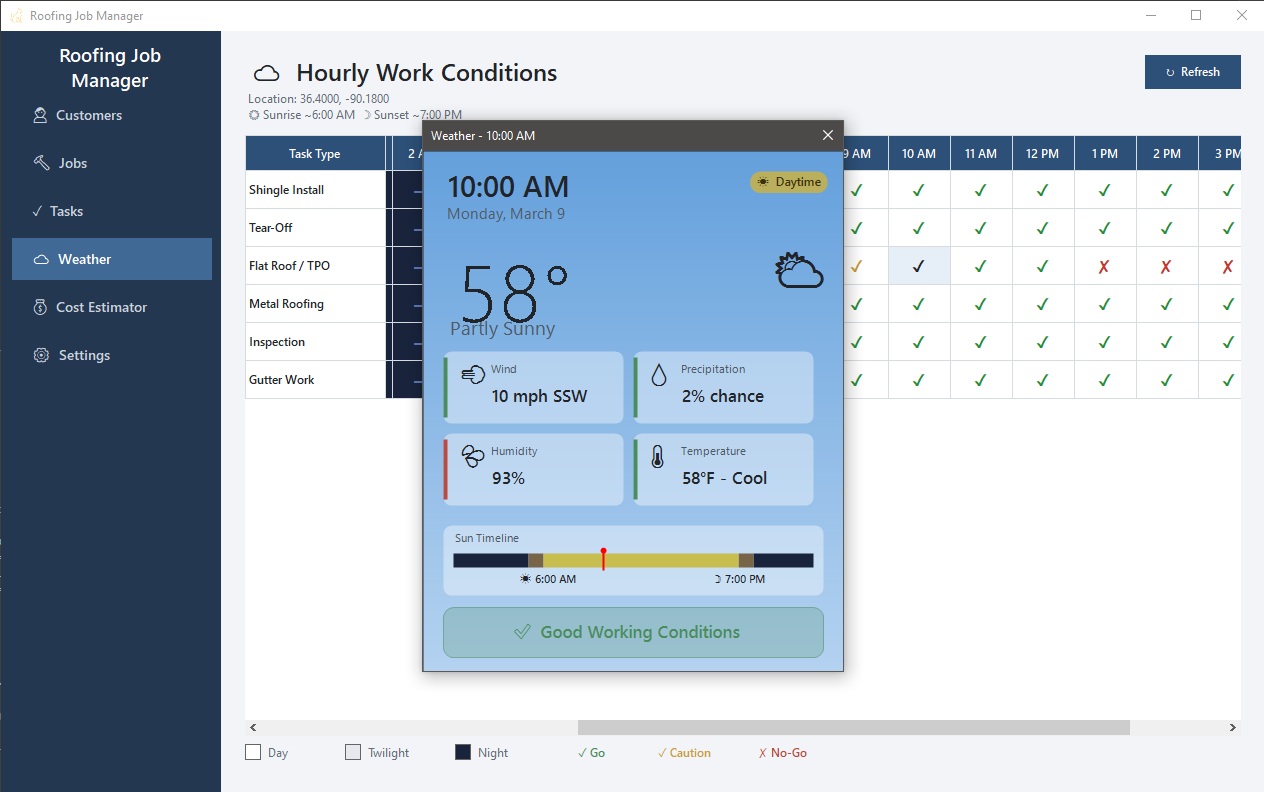Click the Night legend dark swatch

[463, 752]
